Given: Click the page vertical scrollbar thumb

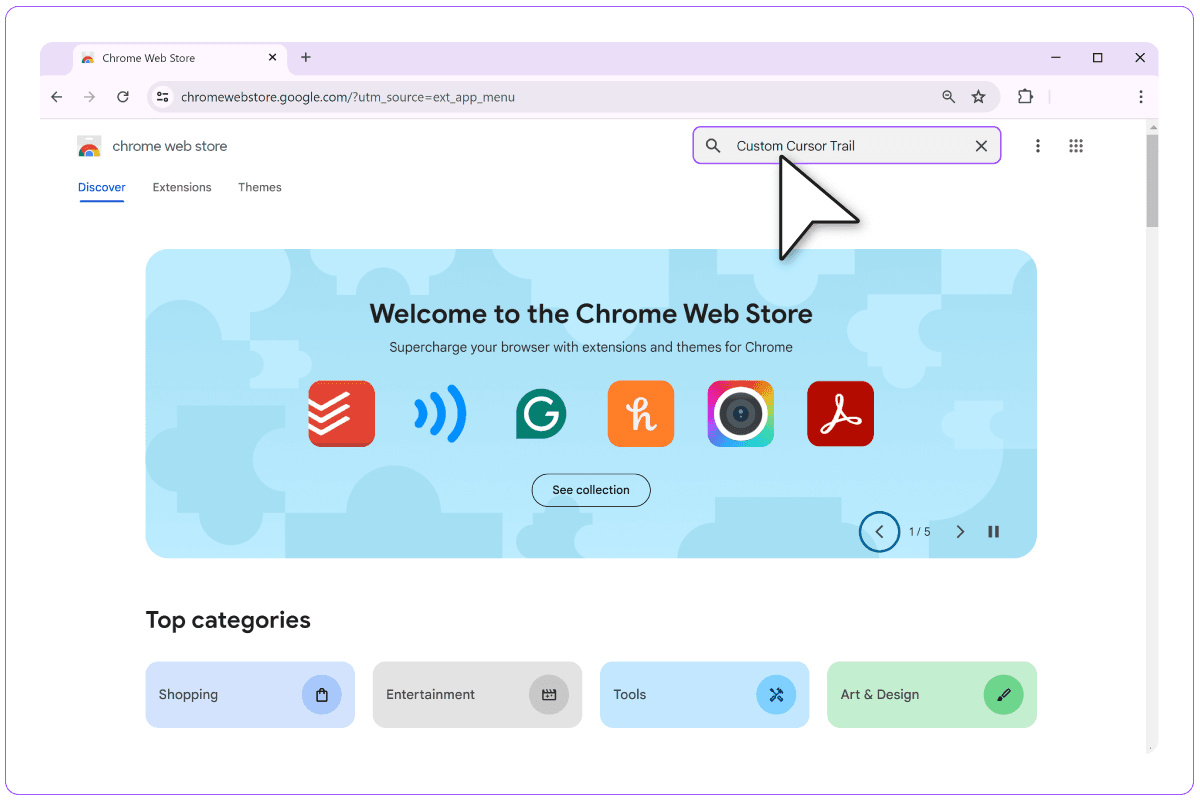Looking at the screenshot, I should (x=1152, y=181).
